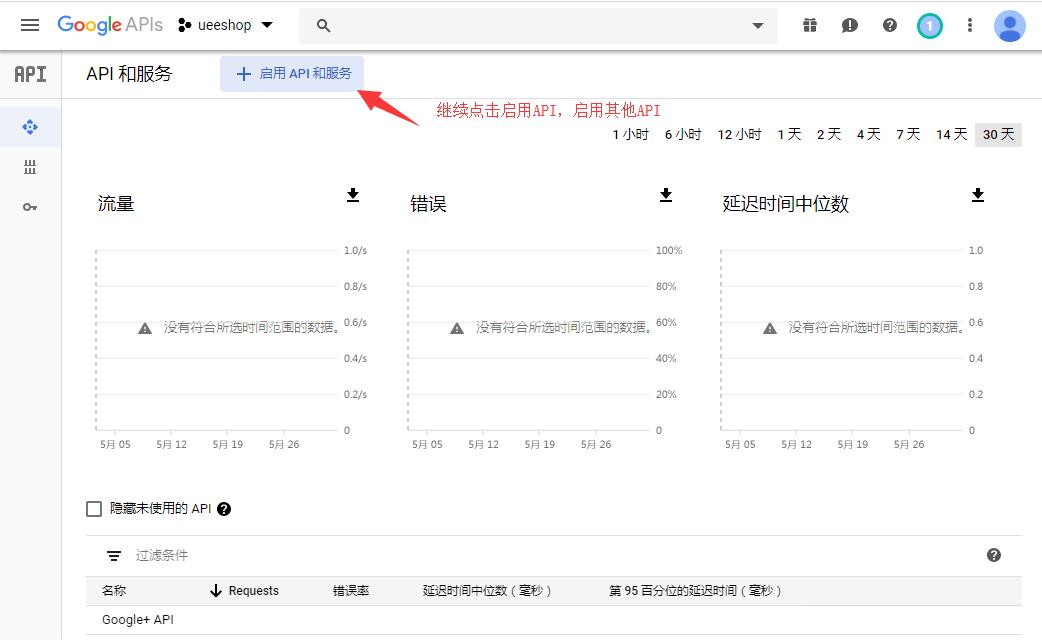1042x640 pixels.
Task: Open the ueeshop project selector dropdown
Action: point(225,25)
